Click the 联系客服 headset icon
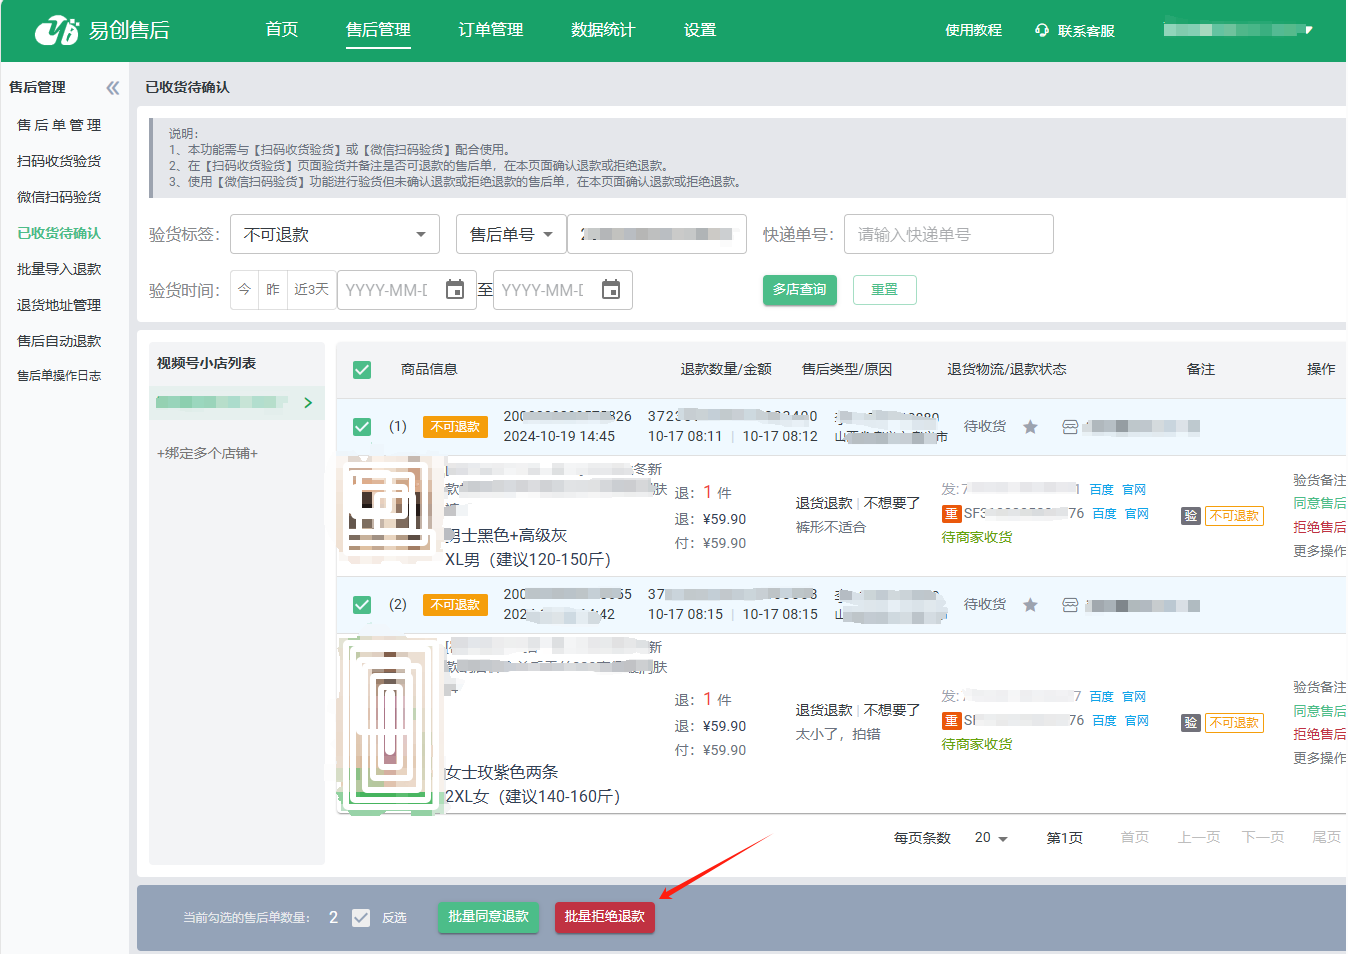 pos(1042,31)
